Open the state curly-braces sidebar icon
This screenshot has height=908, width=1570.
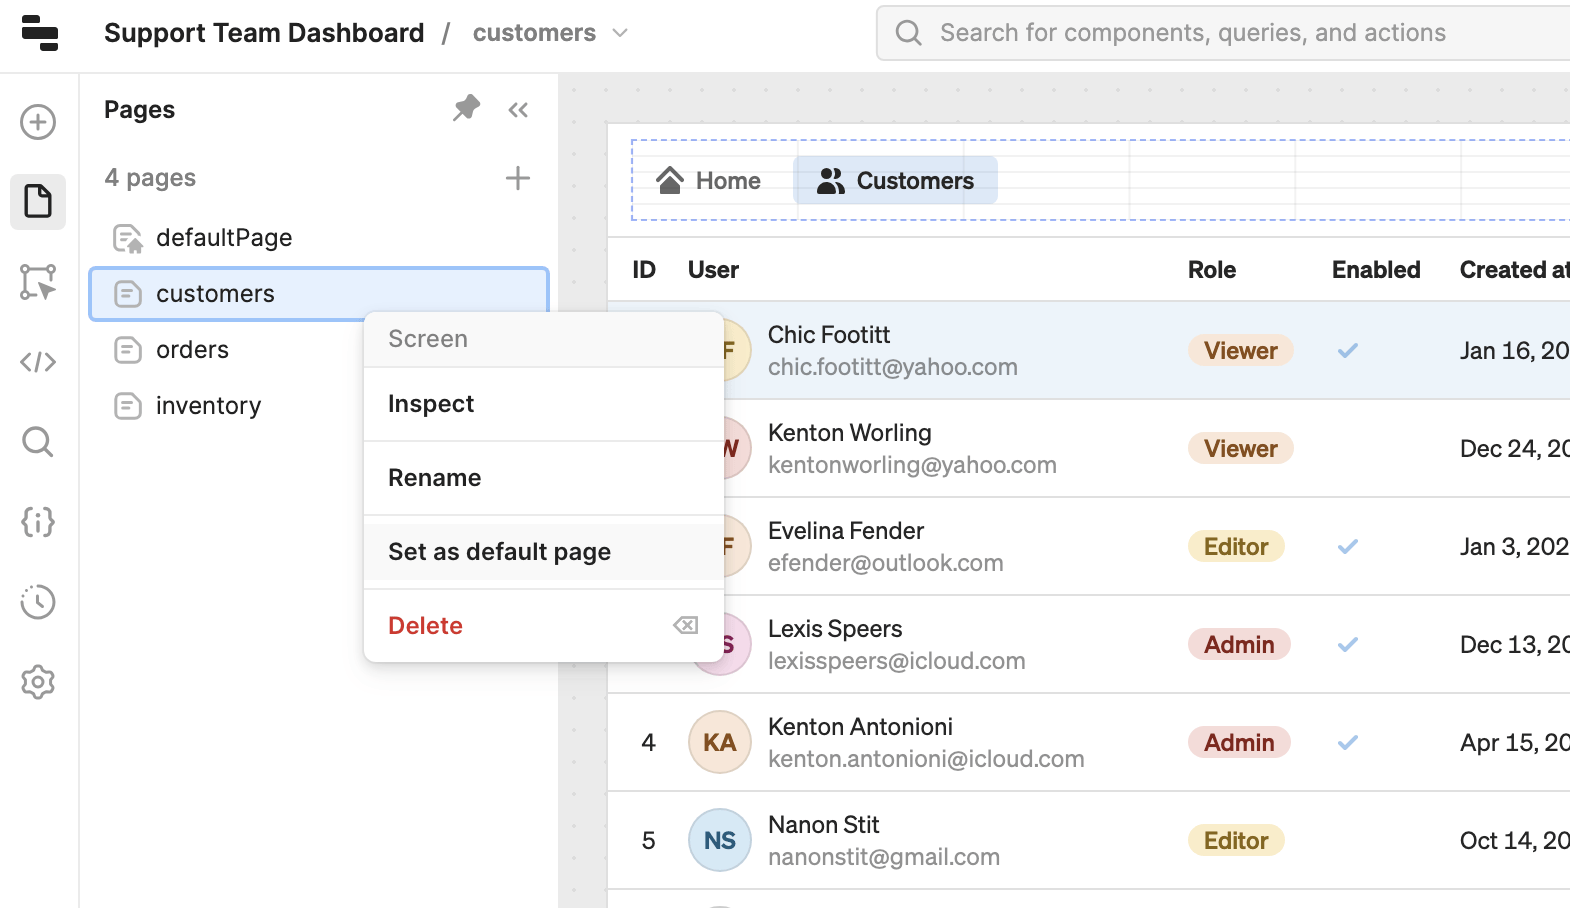click(x=38, y=522)
